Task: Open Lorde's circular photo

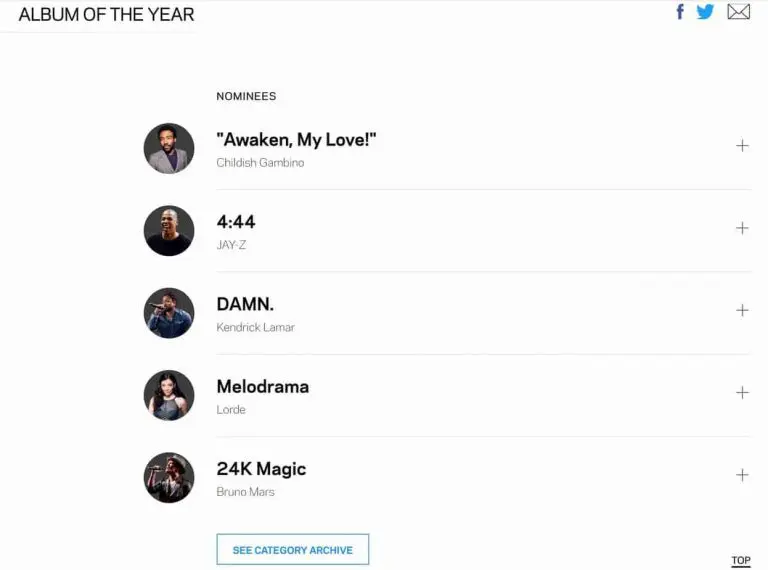Action: coord(168,395)
